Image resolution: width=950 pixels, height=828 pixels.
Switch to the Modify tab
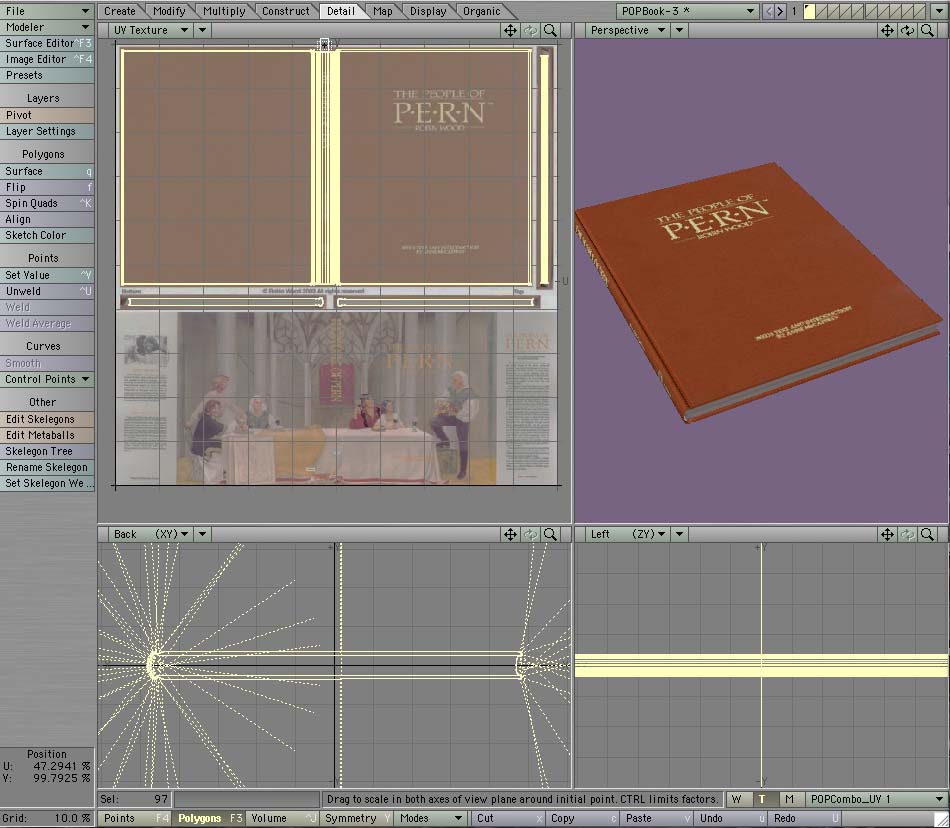[169, 11]
